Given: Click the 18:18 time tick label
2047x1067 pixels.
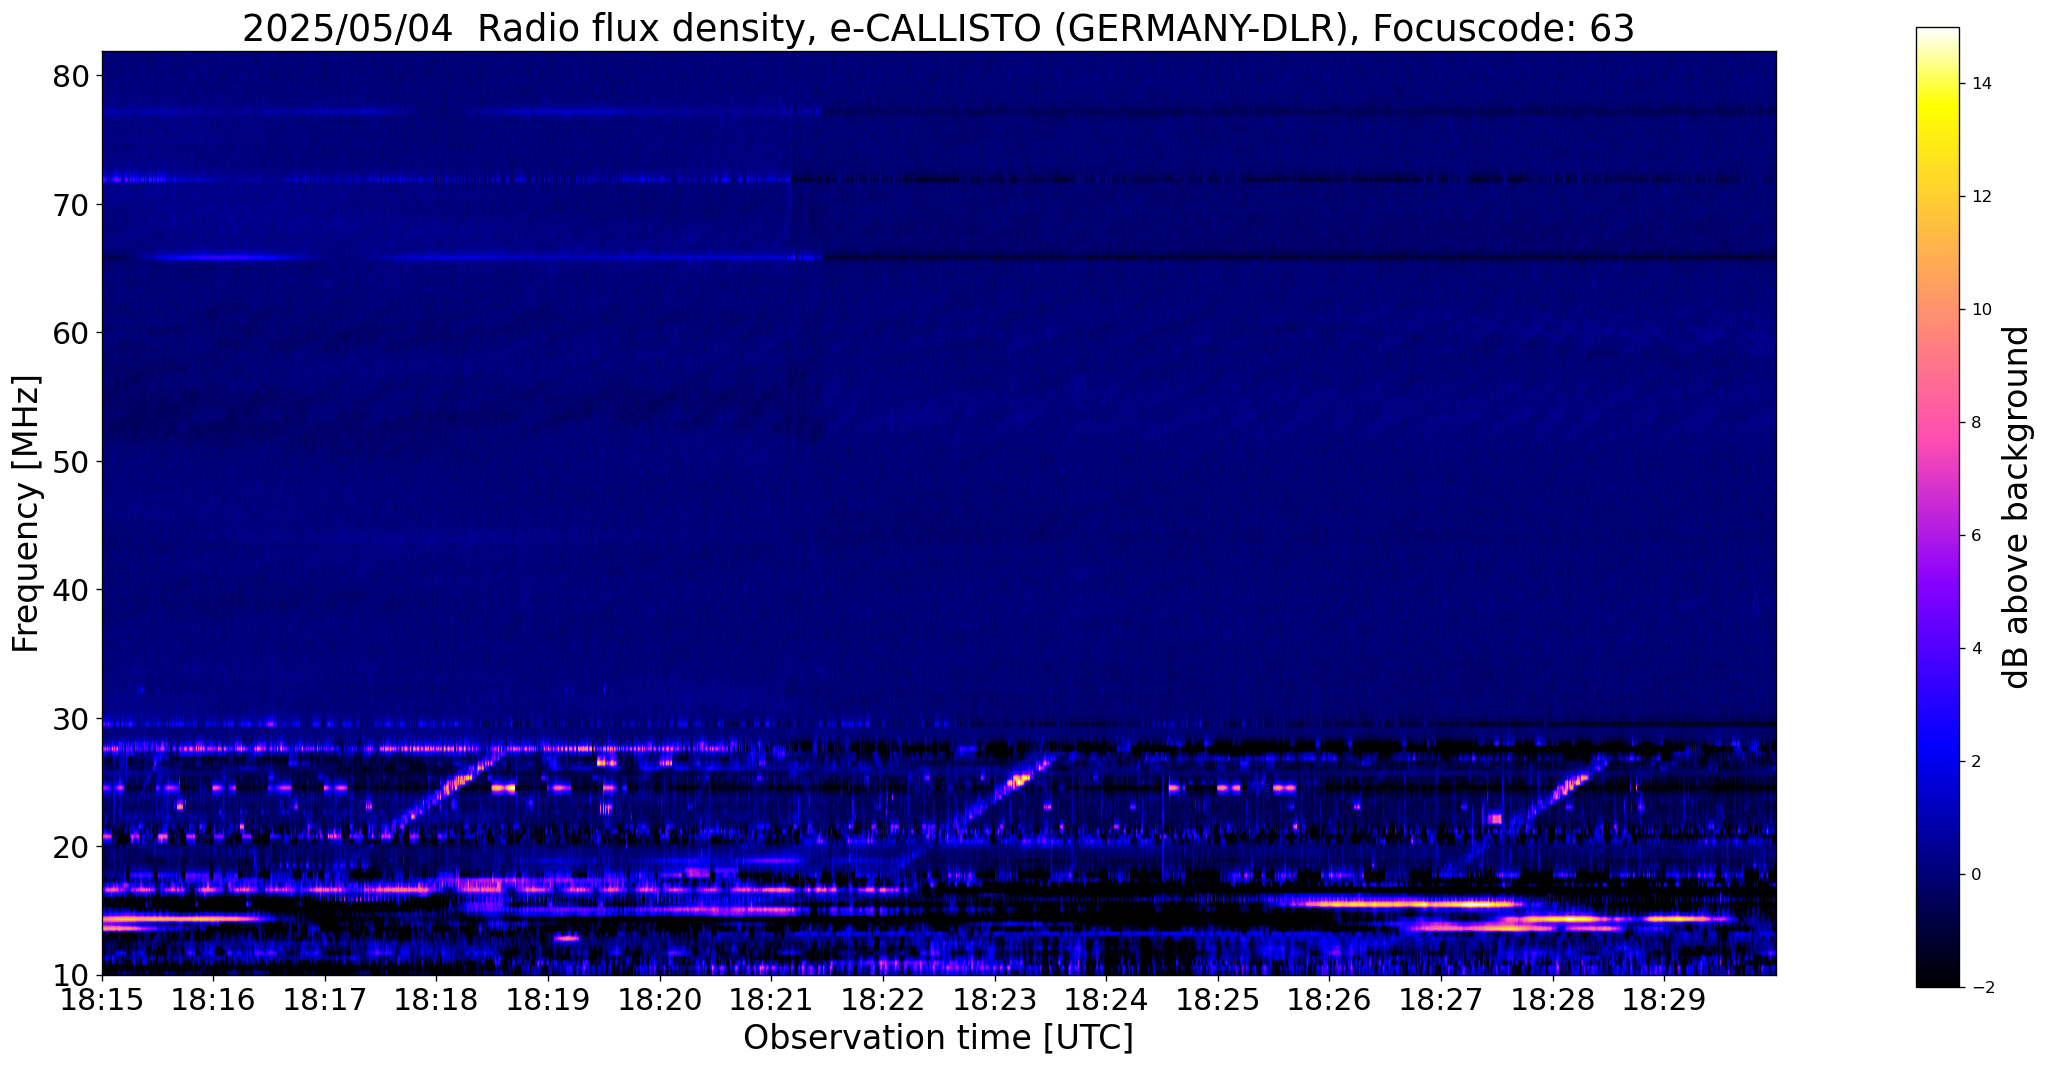Looking at the screenshot, I should click(436, 999).
